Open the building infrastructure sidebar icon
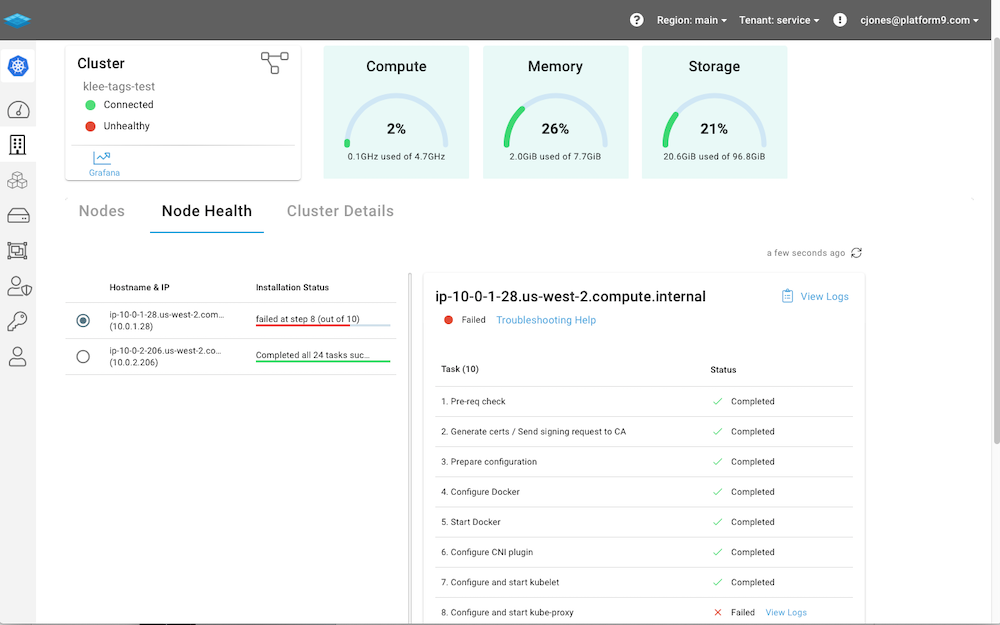 coord(17,145)
